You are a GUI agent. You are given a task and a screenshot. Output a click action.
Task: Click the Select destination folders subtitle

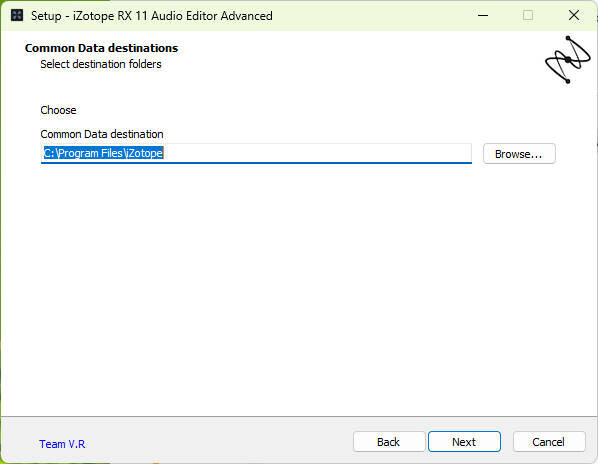tap(101, 64)
